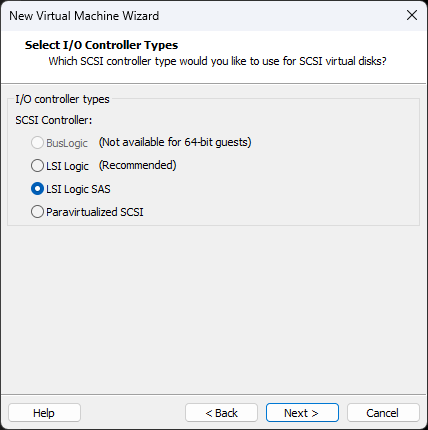This screenshot has width=428, height=430.
Task: Click the 'LSI Logic' label text
Action: pyautogui.click(x=67, y=166)
